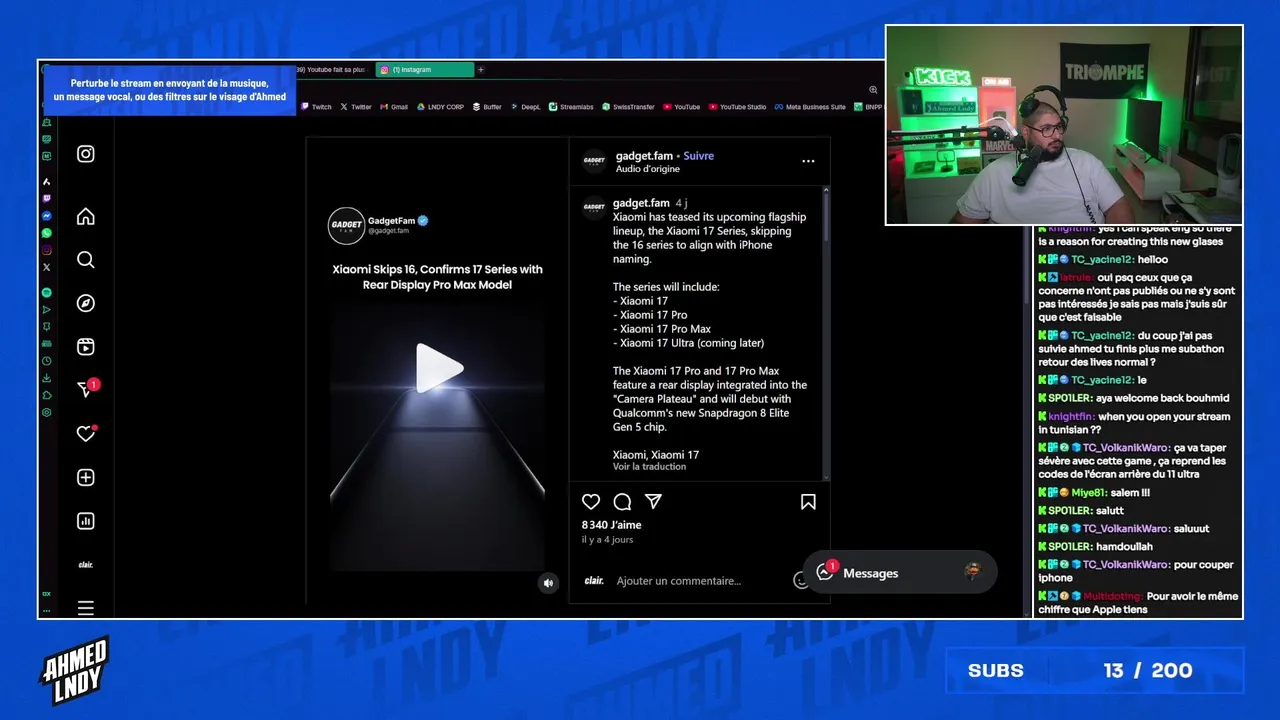The image size is (1280, 720).
Task: Save the post with bookmark icon
Action: [x=808, y=502]
